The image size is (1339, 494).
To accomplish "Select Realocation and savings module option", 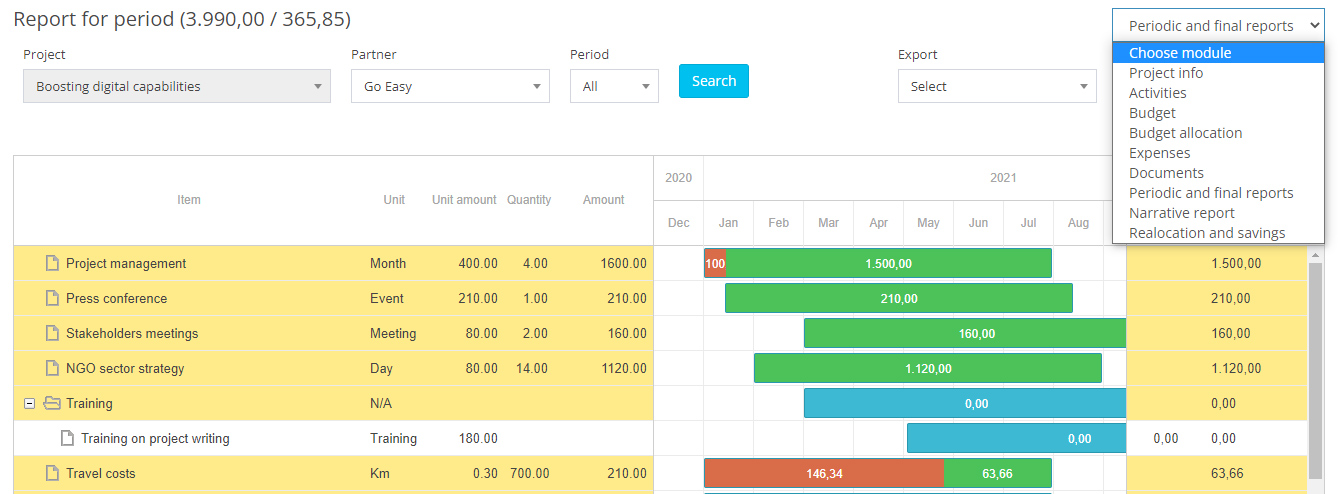I will tap(1206, 233).
